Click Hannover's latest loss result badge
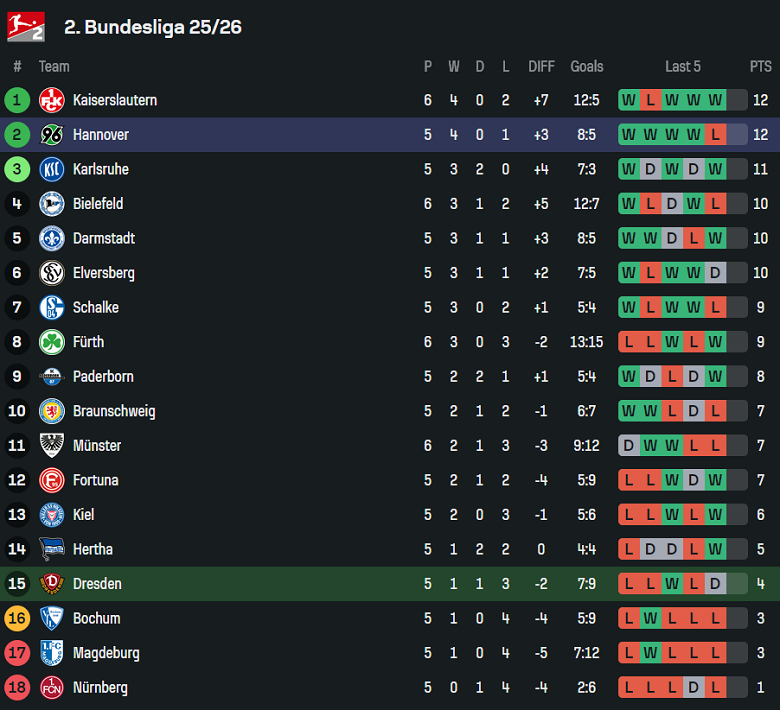 click(x=715, y=135)
